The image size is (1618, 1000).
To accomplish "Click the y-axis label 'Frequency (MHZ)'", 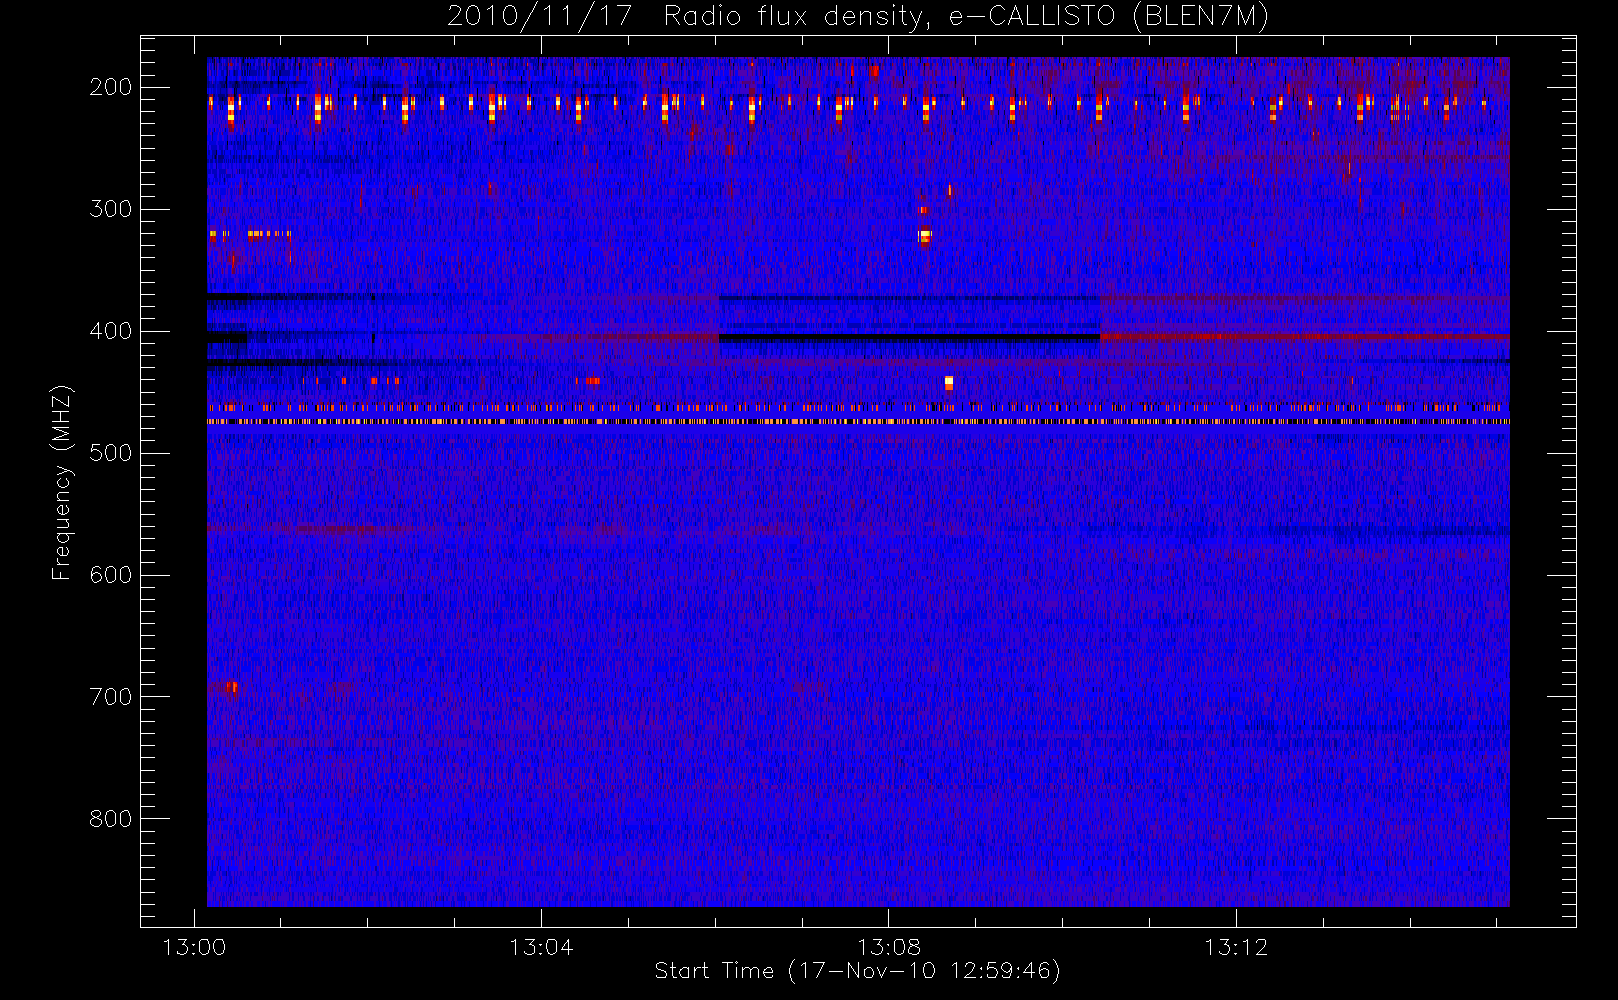I will click(x=61, y=482).
